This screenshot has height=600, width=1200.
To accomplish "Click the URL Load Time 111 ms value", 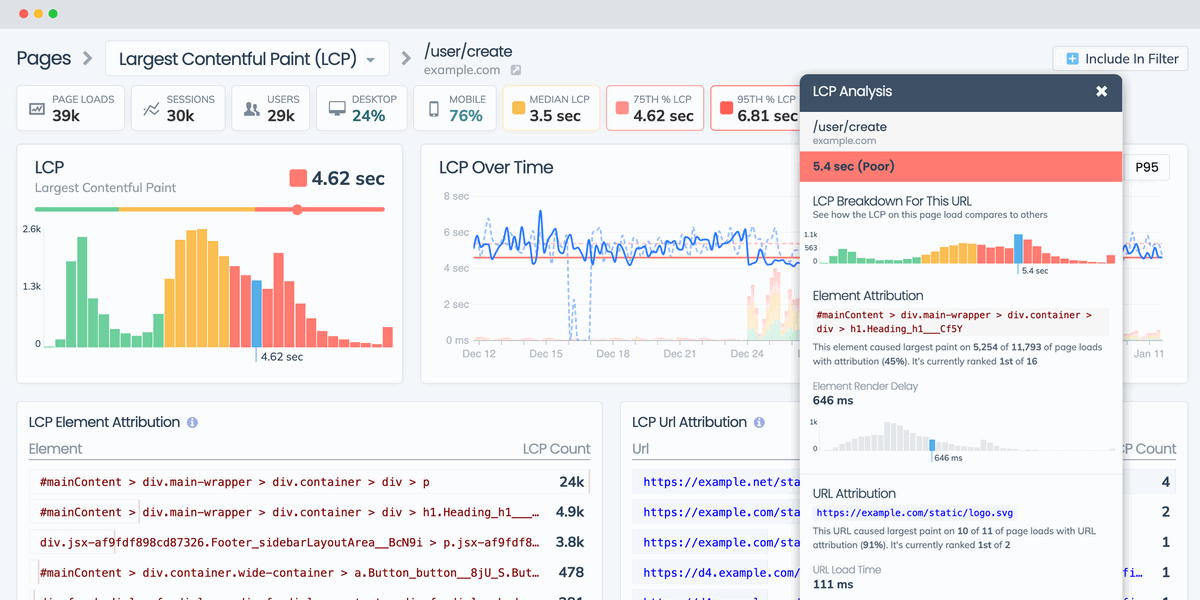I will click(x=833, y=584).
